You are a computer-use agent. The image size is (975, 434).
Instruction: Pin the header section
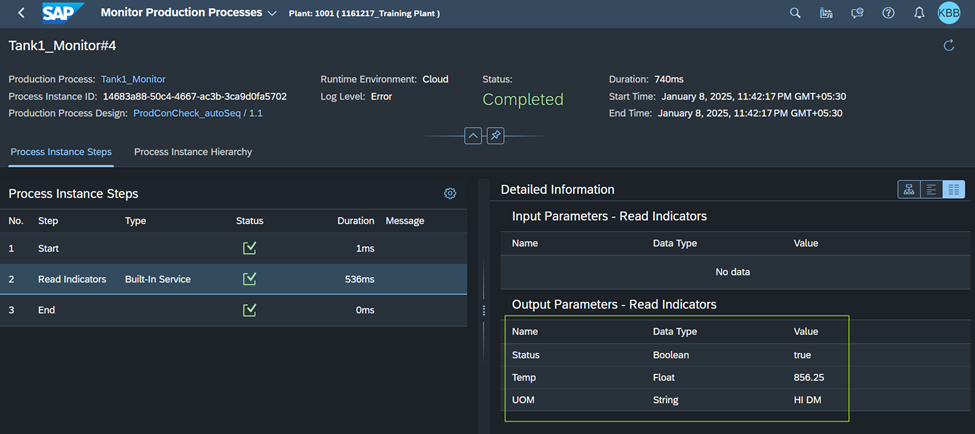tap(495, 136)
